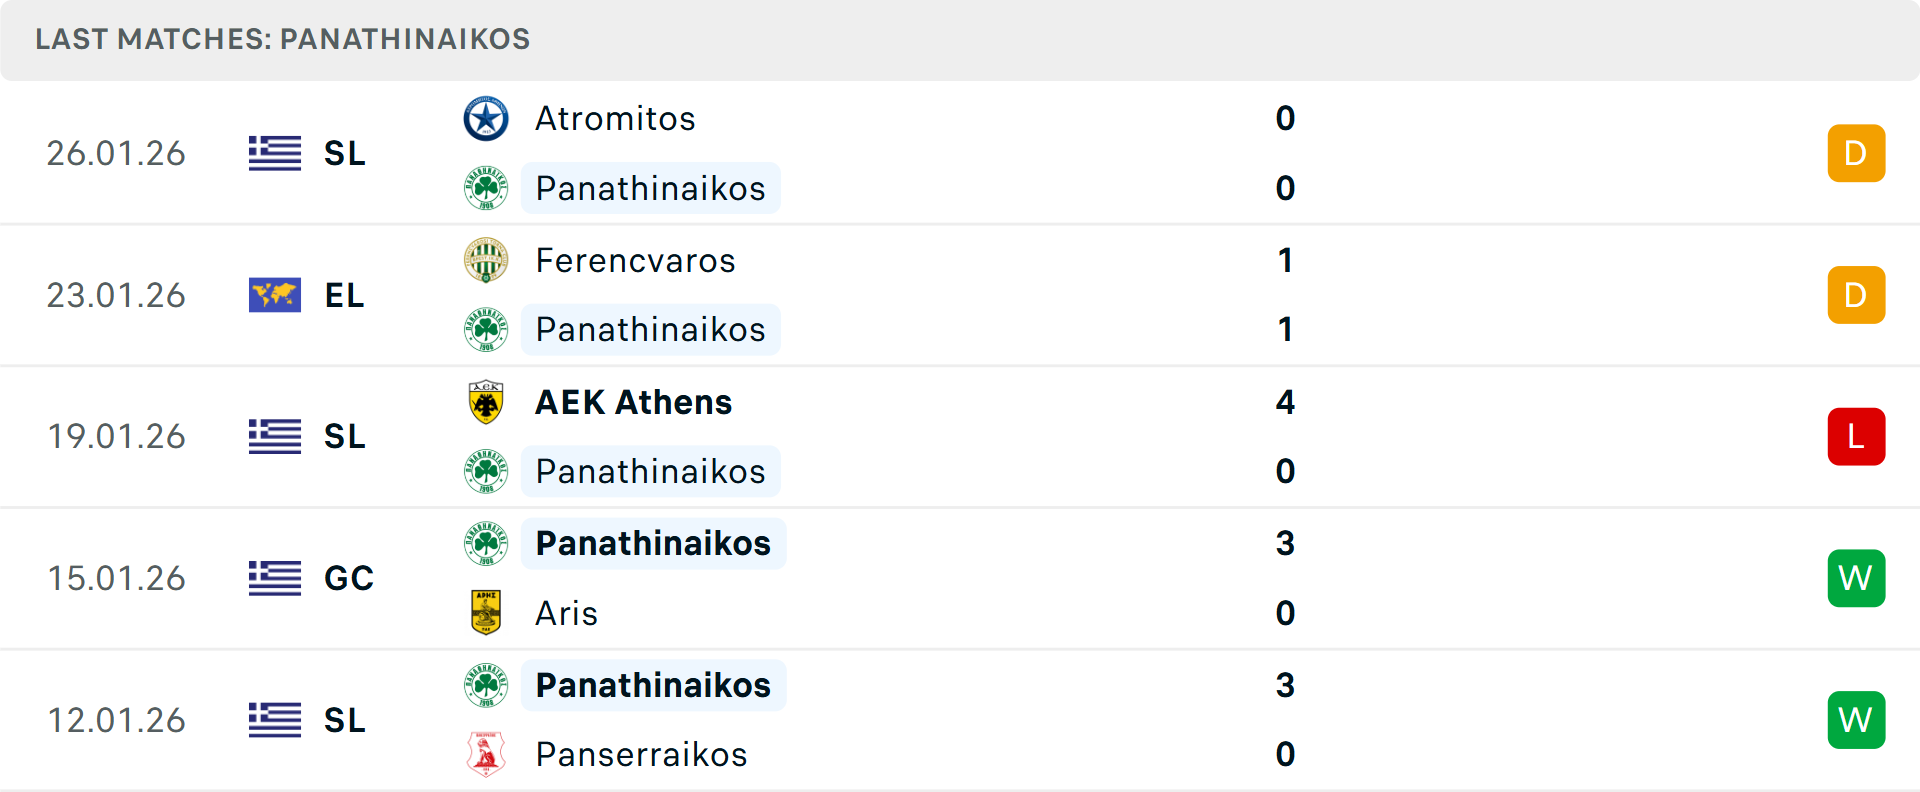
Task: Open the AEK Athens team link
Action: pyautogui.click(x=633, y=402)
